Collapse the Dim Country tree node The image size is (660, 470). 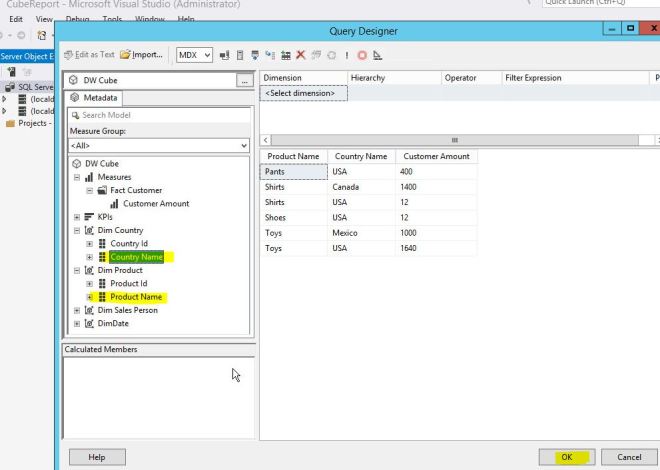tap(77, 230)
